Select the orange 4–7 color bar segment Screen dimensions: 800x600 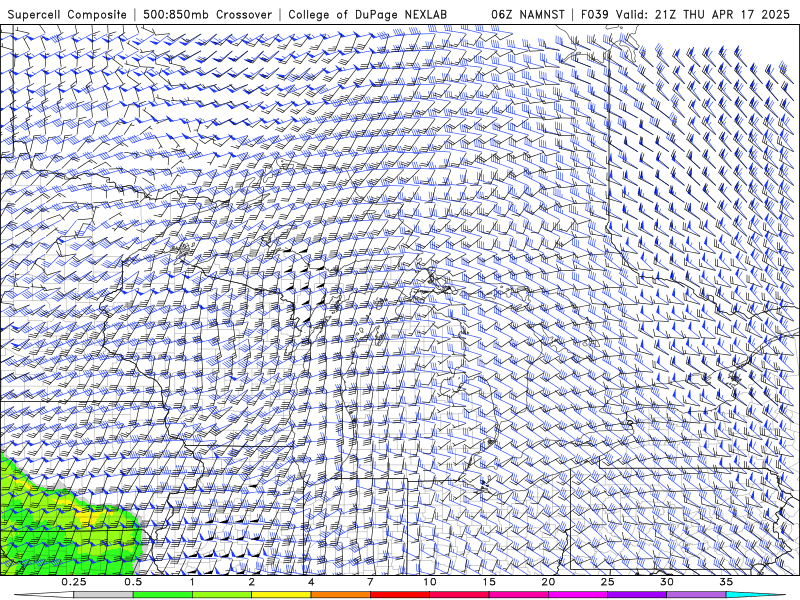pyautogui.click(x=340, y=595)
